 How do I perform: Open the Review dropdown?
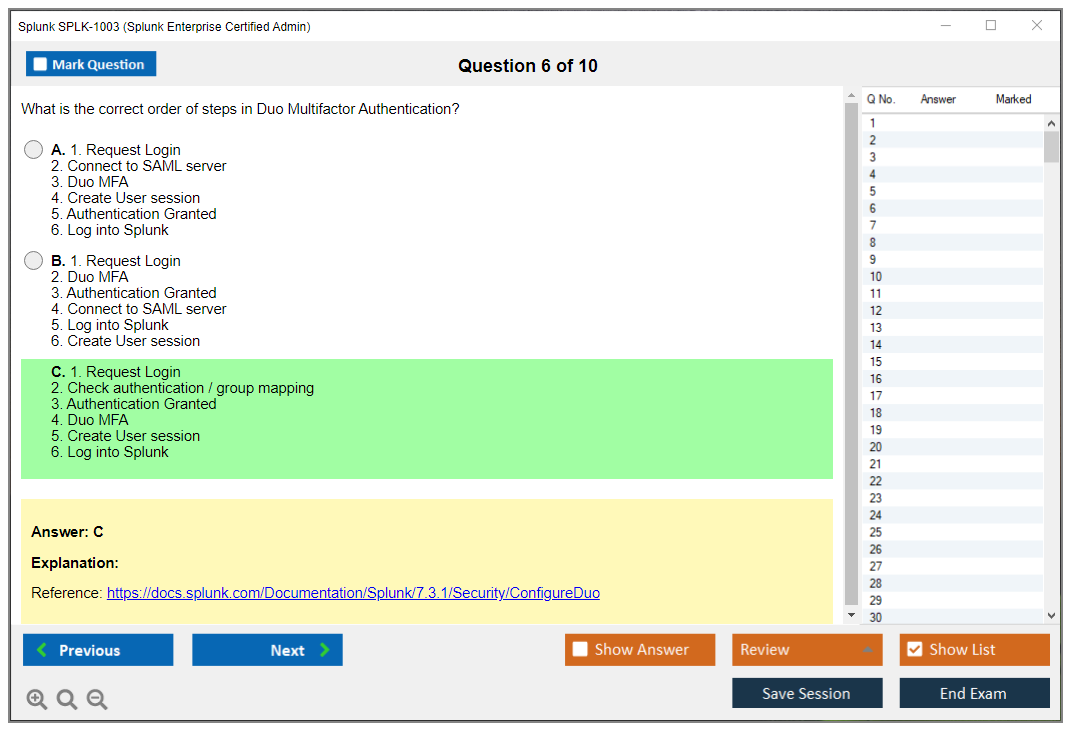click(806, 650)
